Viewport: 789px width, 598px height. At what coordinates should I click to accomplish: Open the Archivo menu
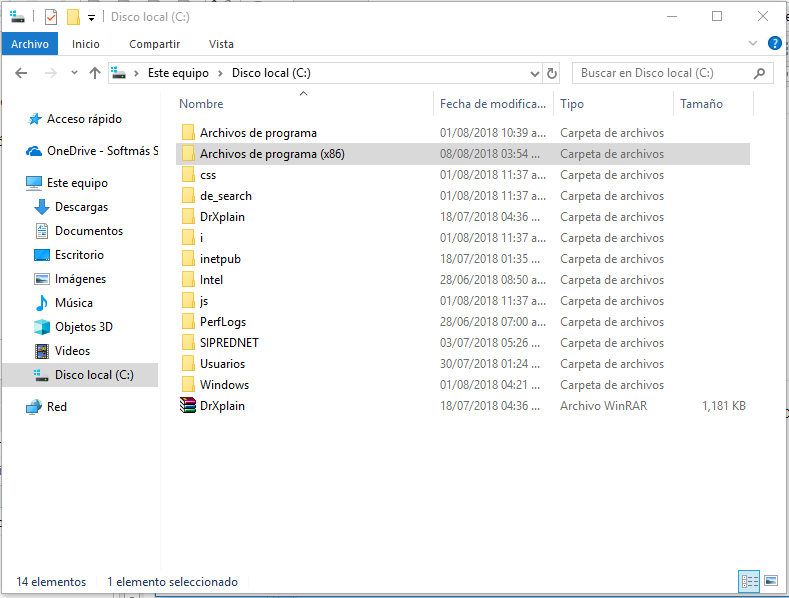click(x=30, y=44)
